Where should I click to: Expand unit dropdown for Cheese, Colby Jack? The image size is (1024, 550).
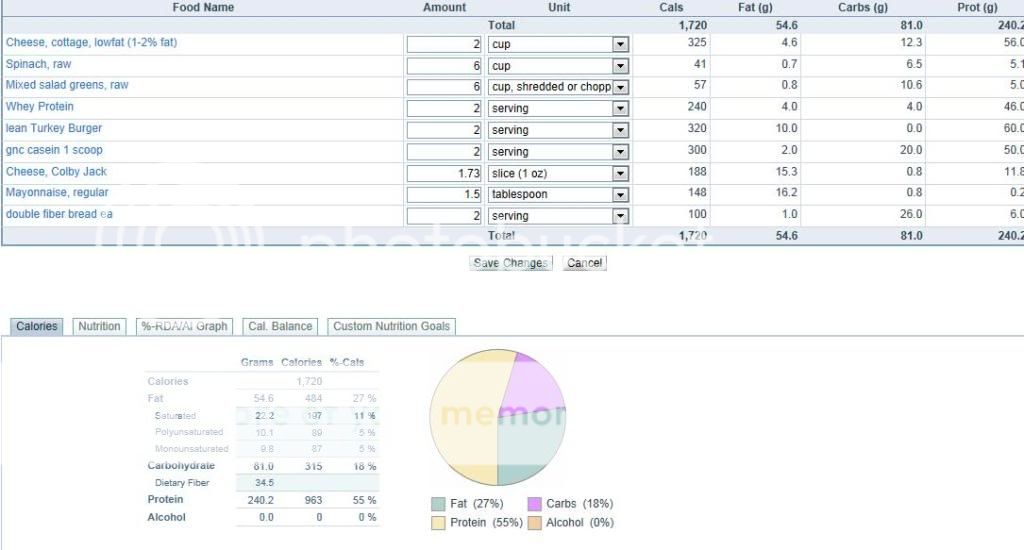pyautogui.click(x=620, y=174)
